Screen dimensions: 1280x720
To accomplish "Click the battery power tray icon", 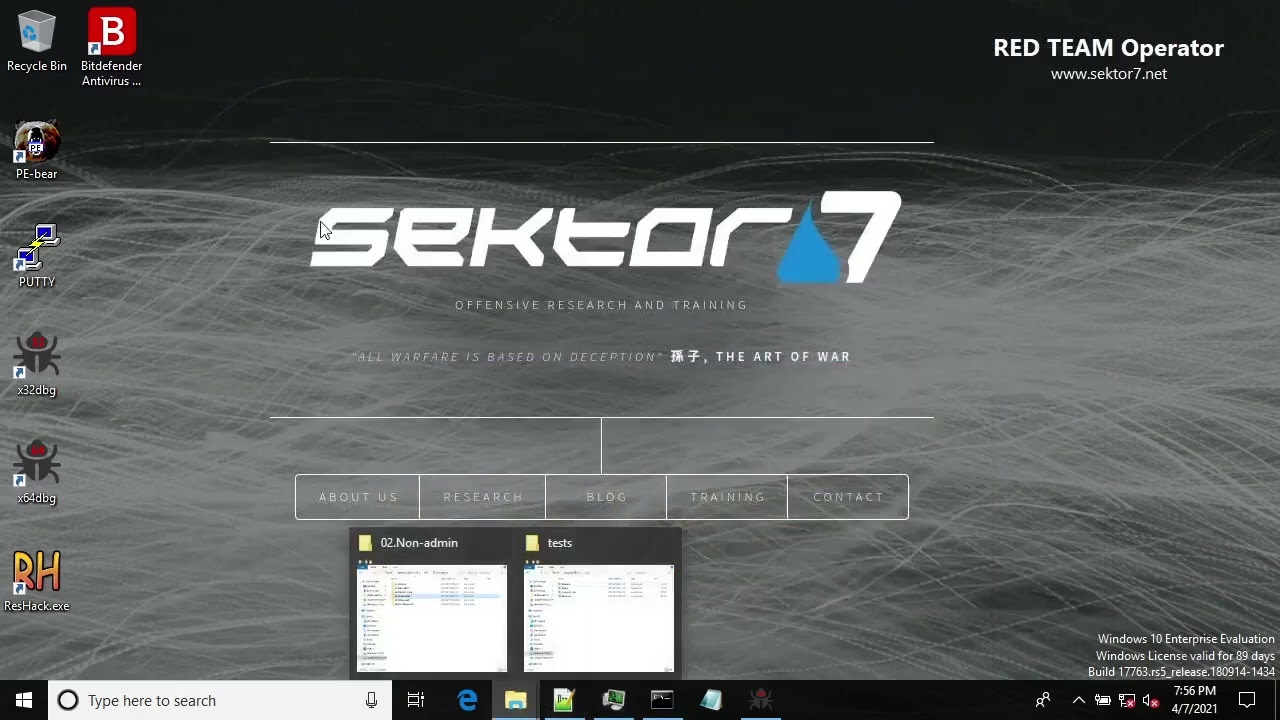I will point(1103,700).
